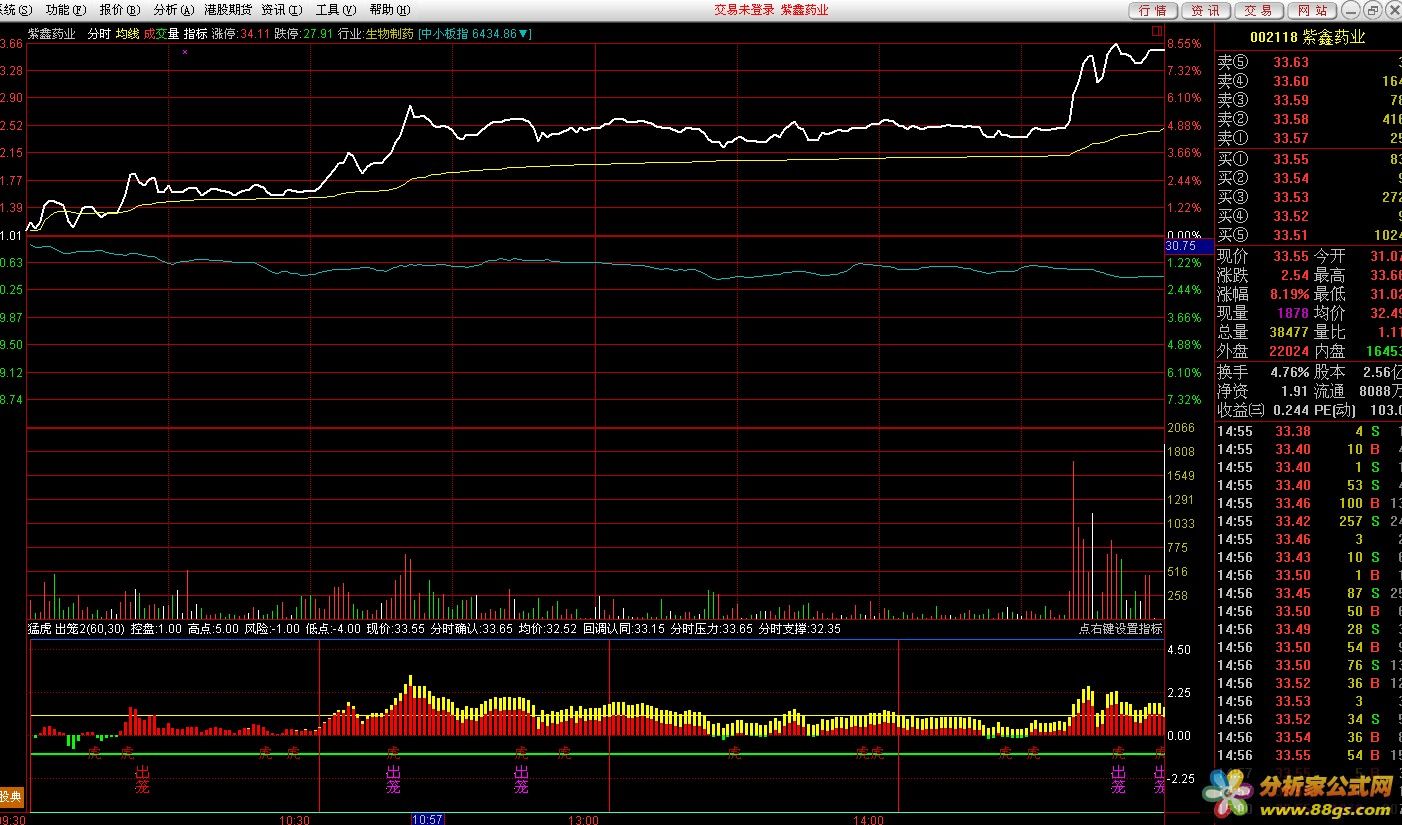Open the 工具(V) menu

coord(335,10)
